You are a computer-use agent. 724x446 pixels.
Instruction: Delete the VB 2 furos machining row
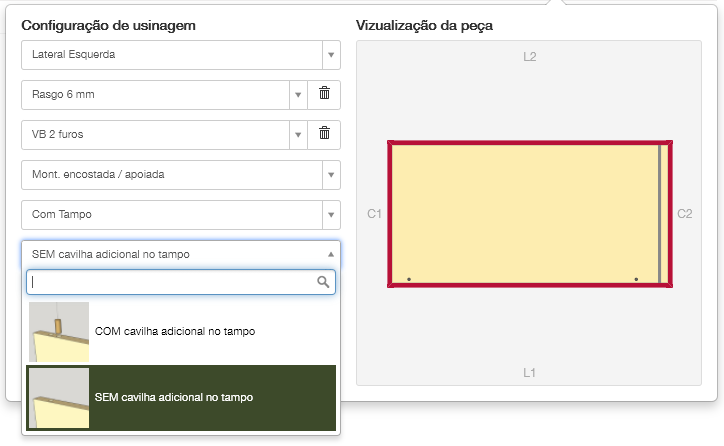[x=324, y=134]
